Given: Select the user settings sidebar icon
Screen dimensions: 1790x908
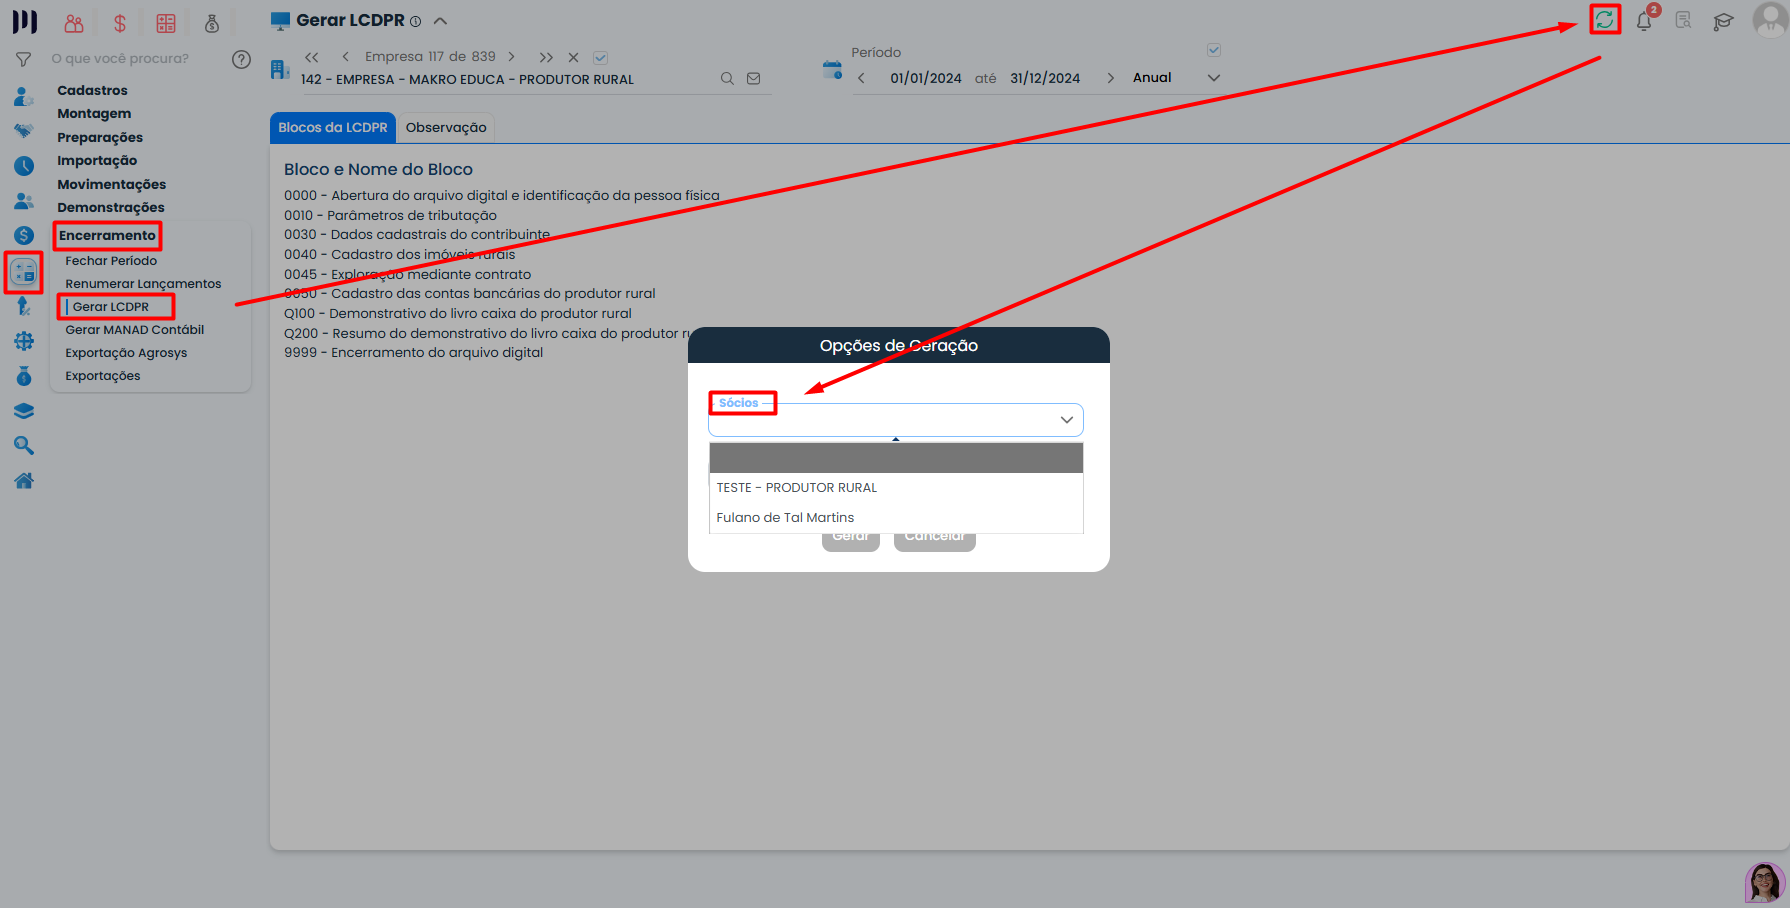Looking at the screenshot, I should pos(24,97).
